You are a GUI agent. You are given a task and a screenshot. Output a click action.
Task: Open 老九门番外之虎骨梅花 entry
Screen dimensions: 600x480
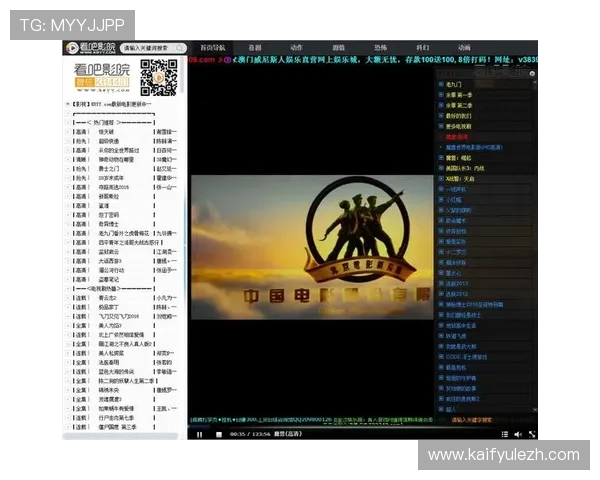124,233
